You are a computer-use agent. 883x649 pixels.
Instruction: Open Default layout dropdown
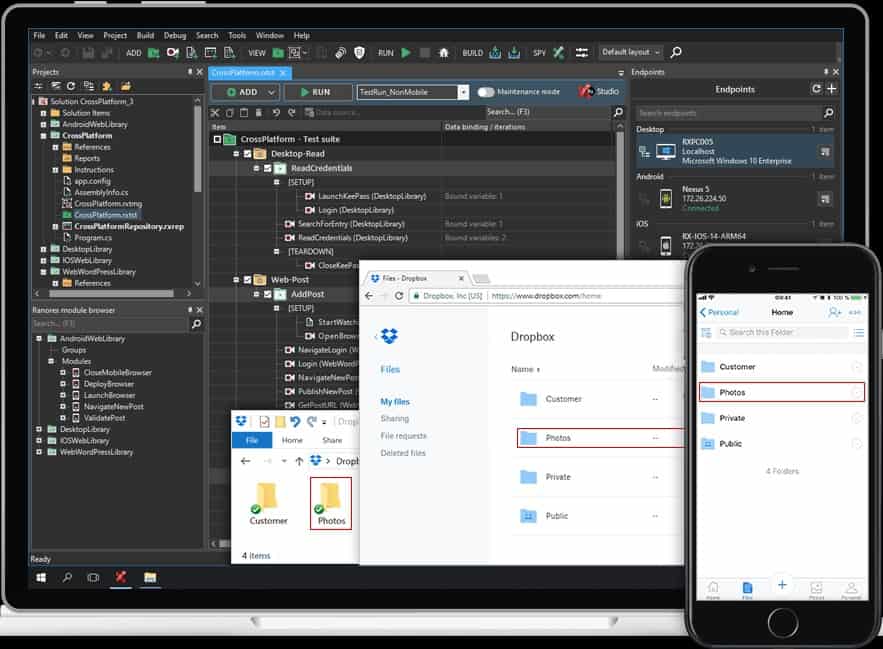click(x=630, y=52)
